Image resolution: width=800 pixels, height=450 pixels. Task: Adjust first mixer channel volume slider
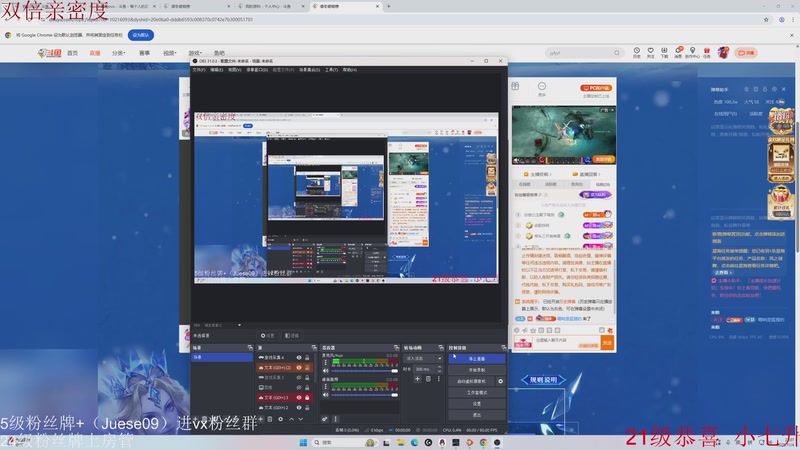click(x=364, y=371)
